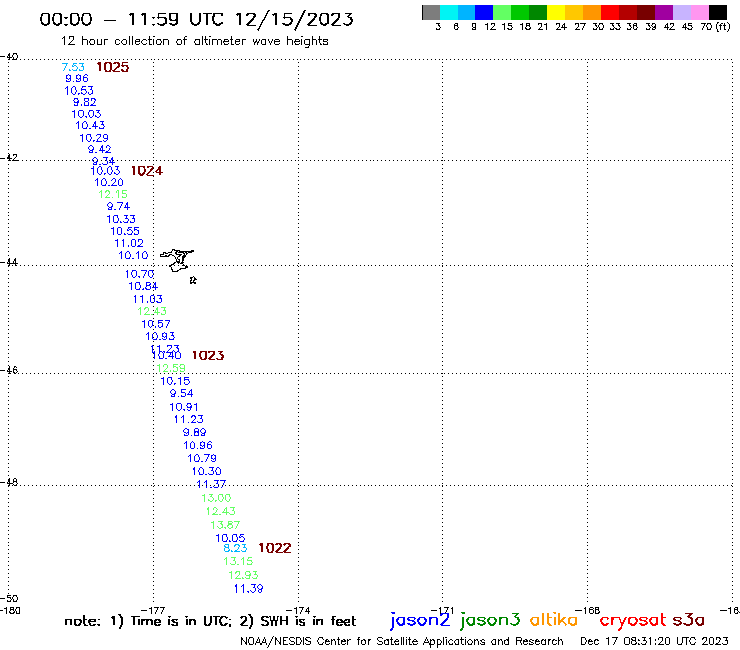Select wave height value 10.84
This screenshot has width=740, height=650.
click(x=143, y=286)
